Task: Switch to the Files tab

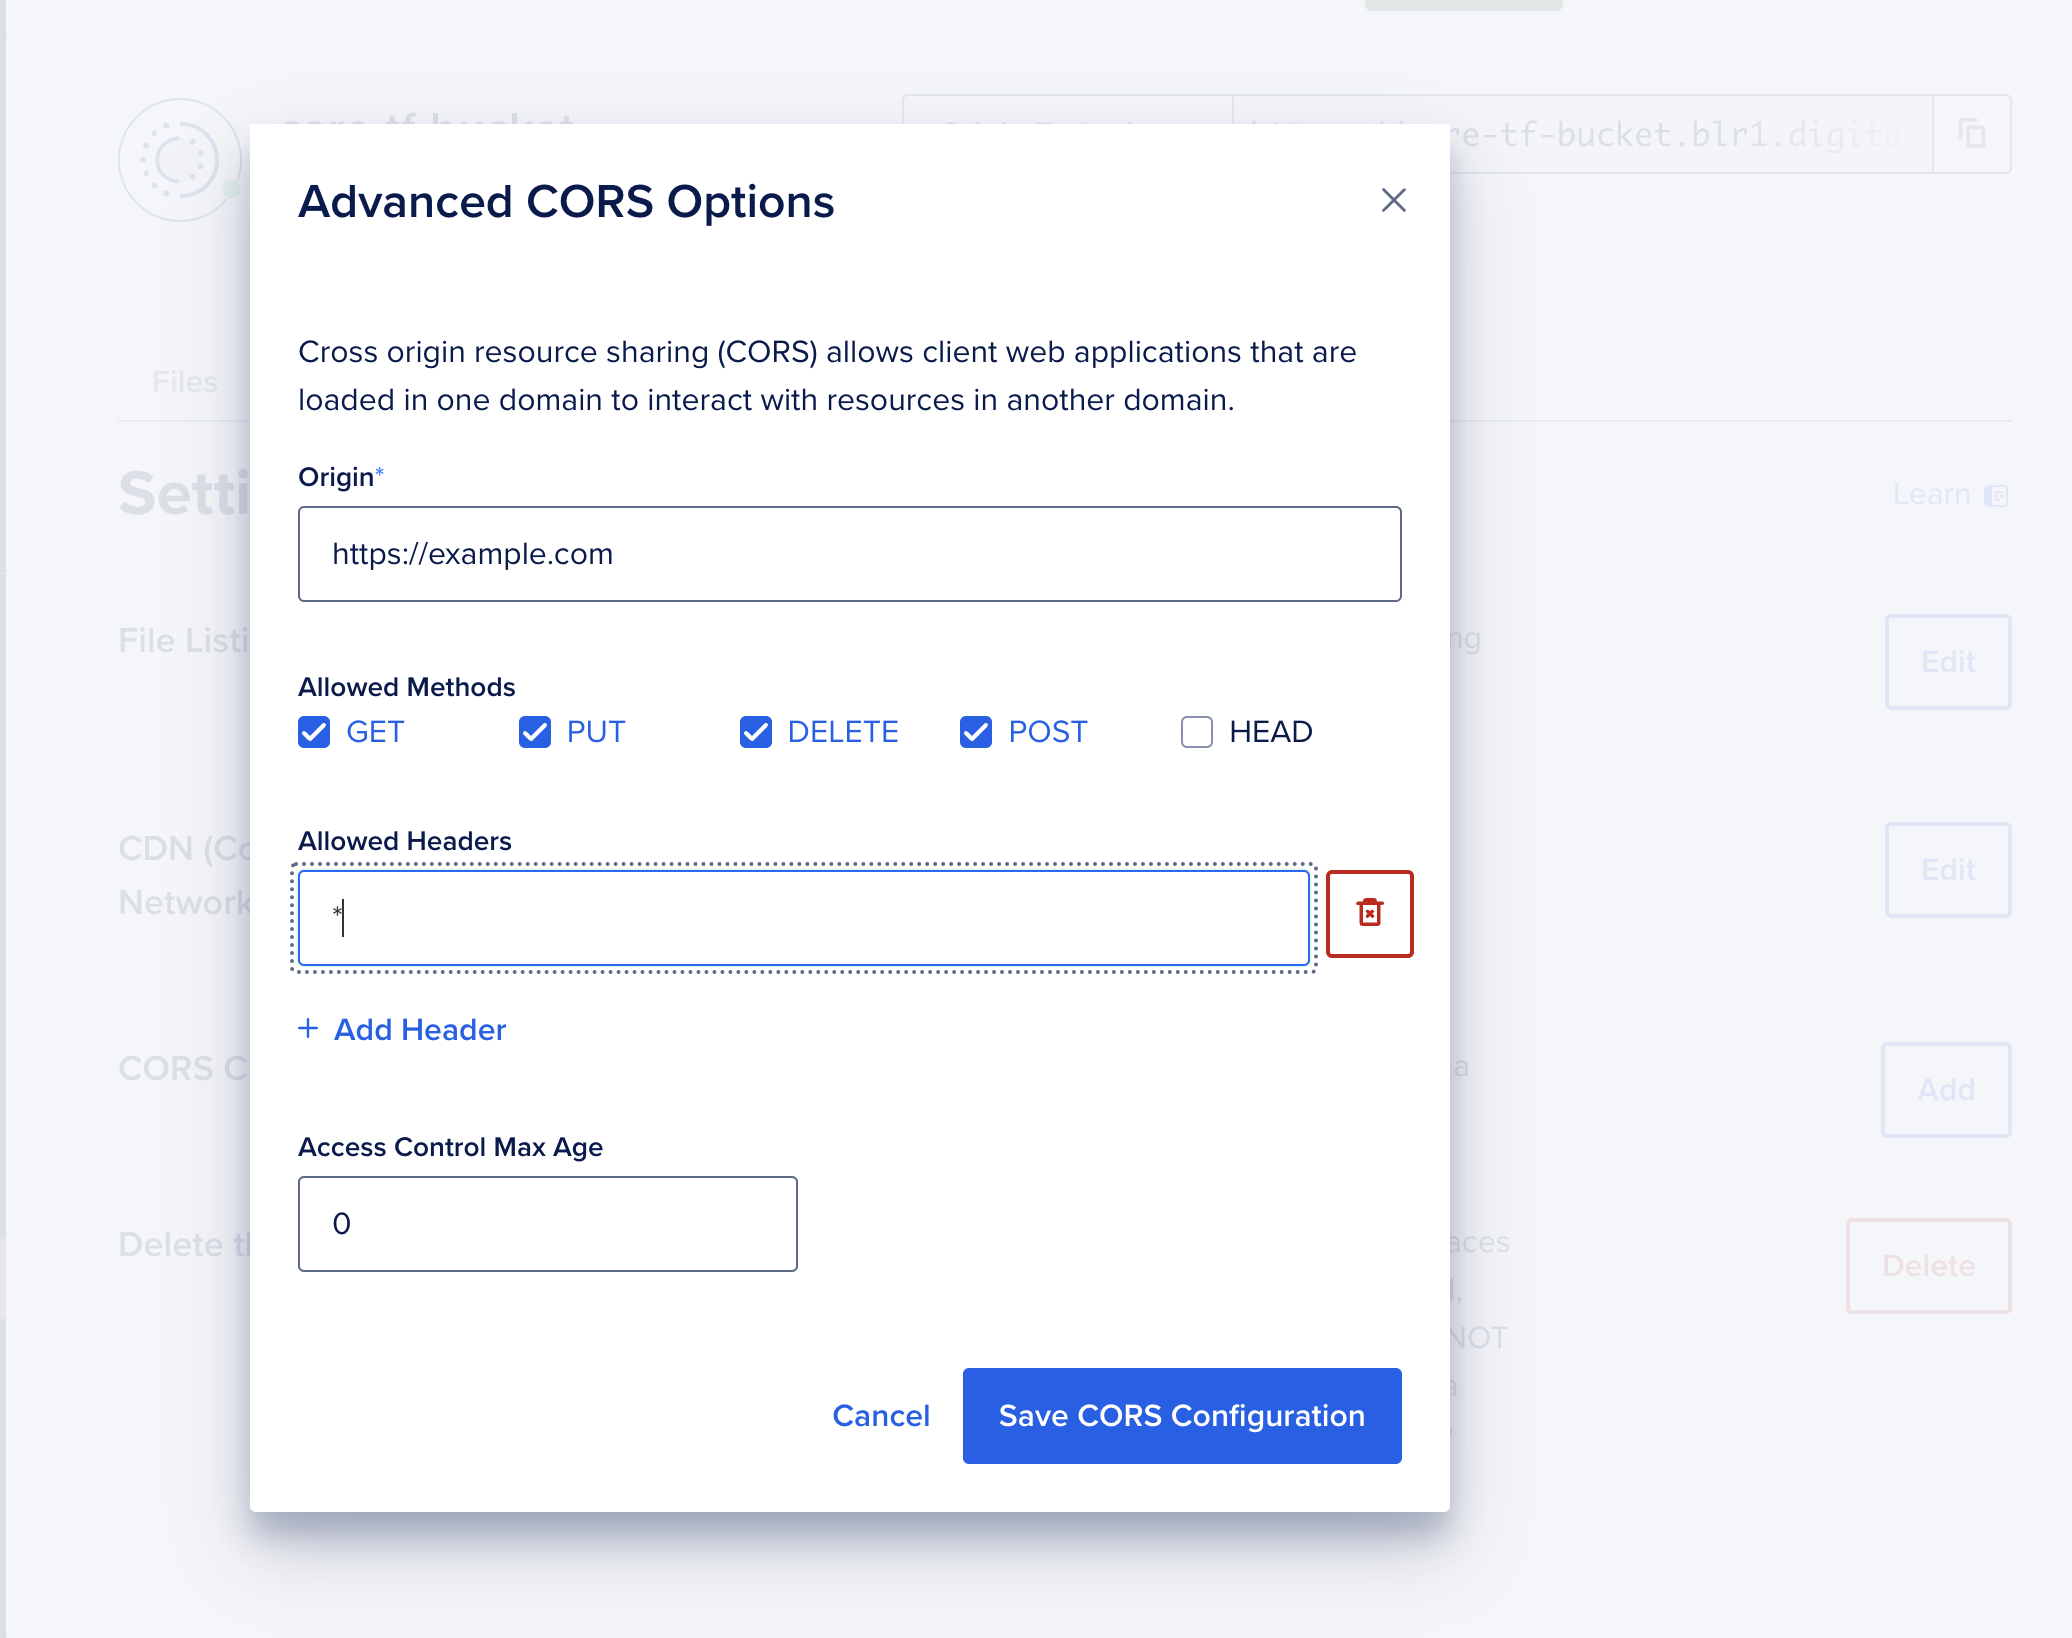Action: click(185, 382)
